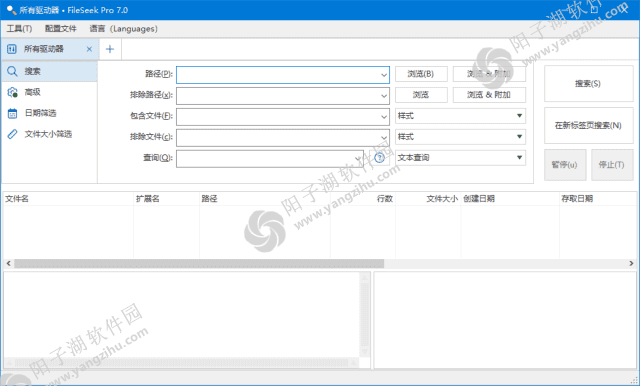This screenshot has width=640, height=386.
Task: Add a new search tab with plus icon
Action: 110,49
